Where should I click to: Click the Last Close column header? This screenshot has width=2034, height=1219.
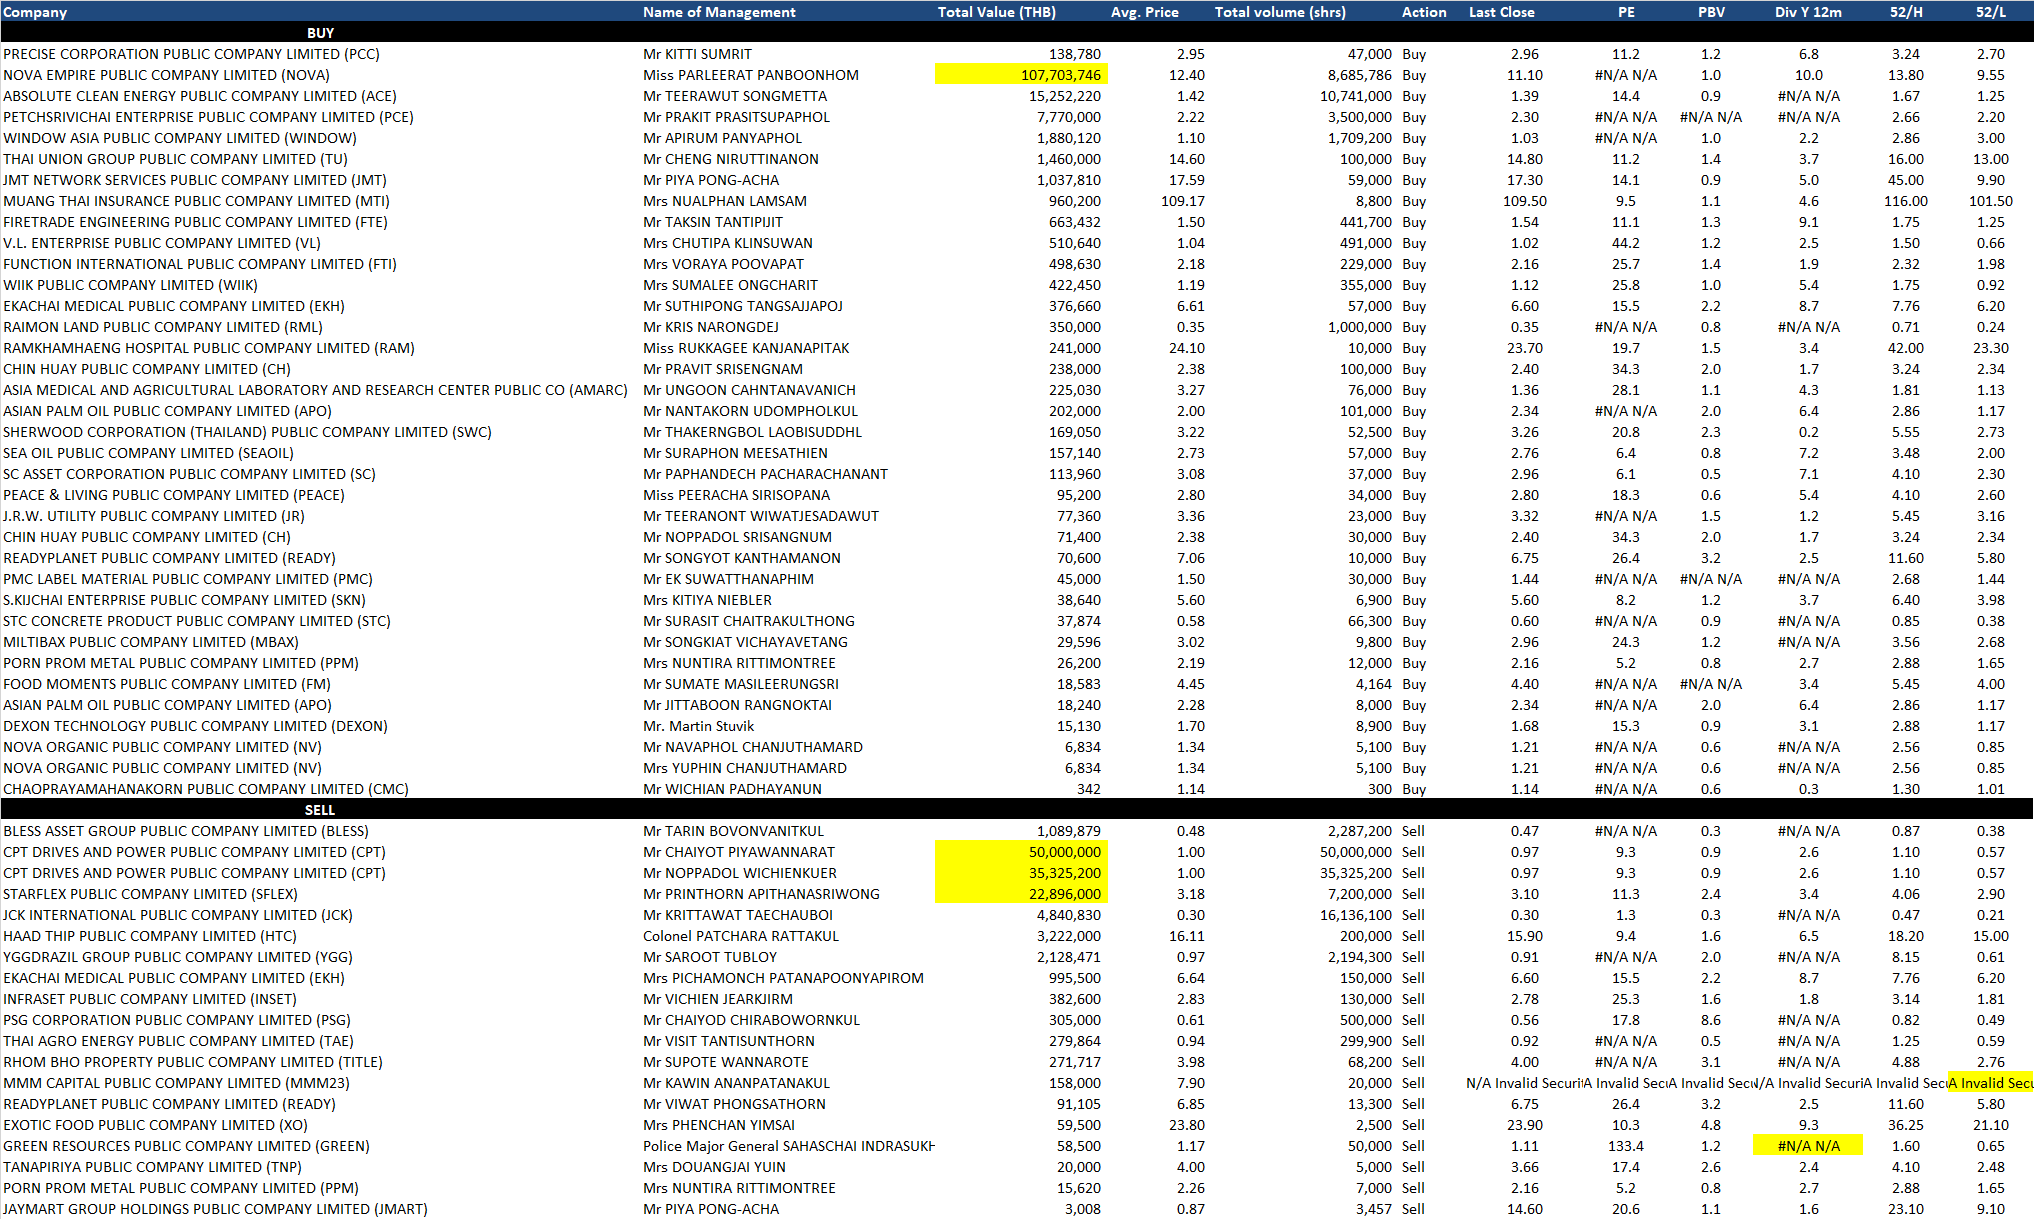point(1501,12)
